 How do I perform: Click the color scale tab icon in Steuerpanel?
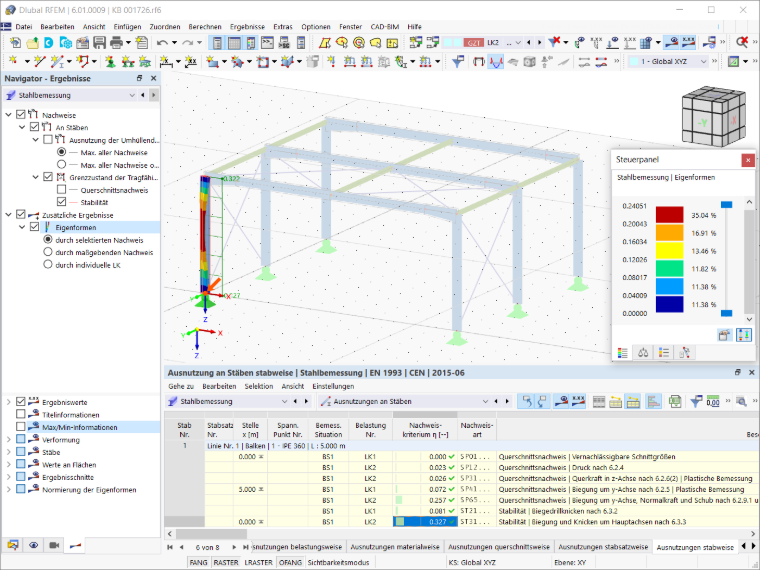(x=623, y=352)
